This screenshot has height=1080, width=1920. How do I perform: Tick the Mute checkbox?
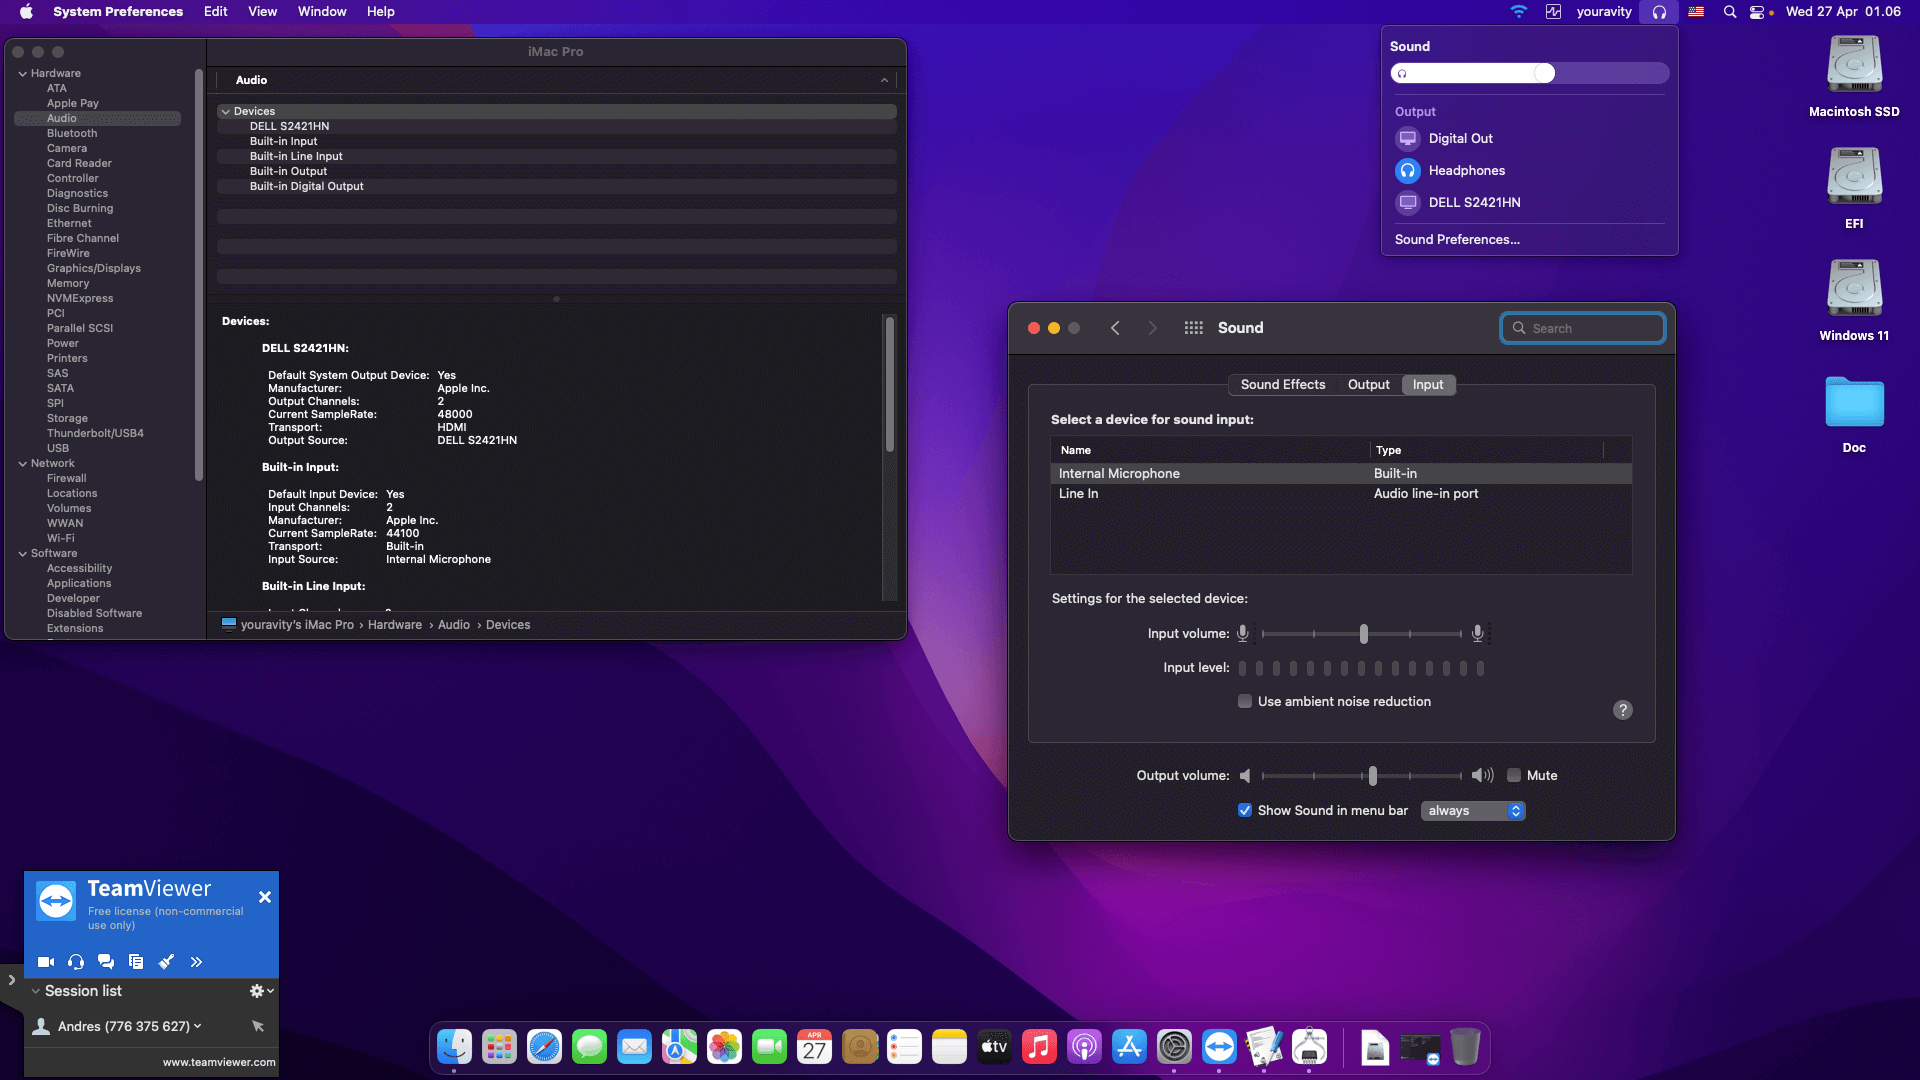click(x=1514, y=776)
